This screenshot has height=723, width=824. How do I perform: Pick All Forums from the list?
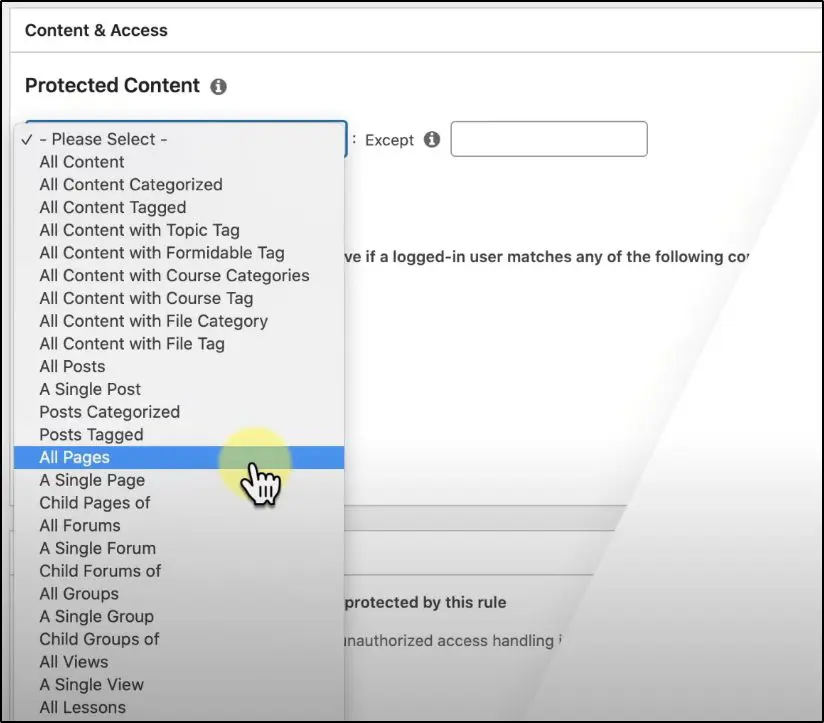tap(79, 525)
